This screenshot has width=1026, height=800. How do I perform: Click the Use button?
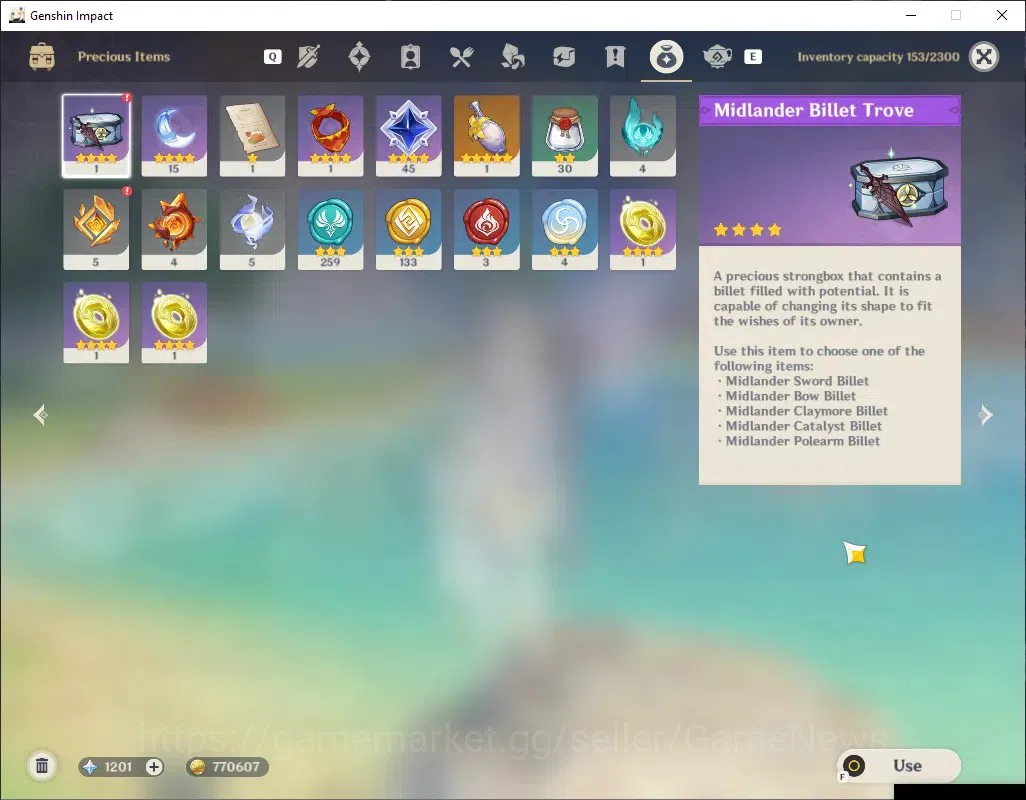tap(898, 765)
